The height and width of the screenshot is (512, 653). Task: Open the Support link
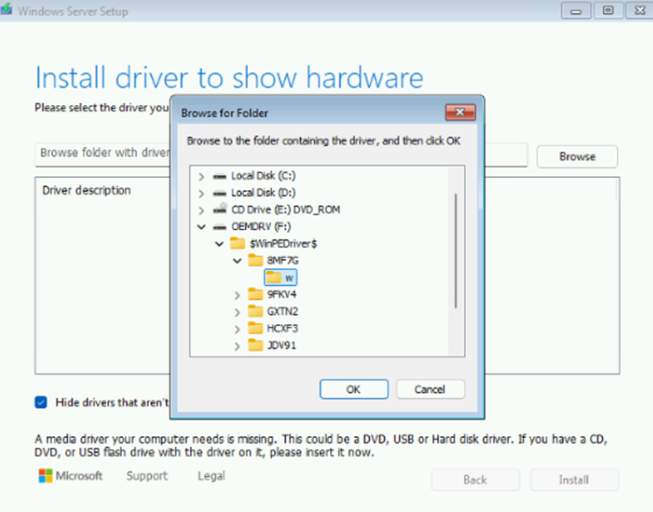(147, 476)
